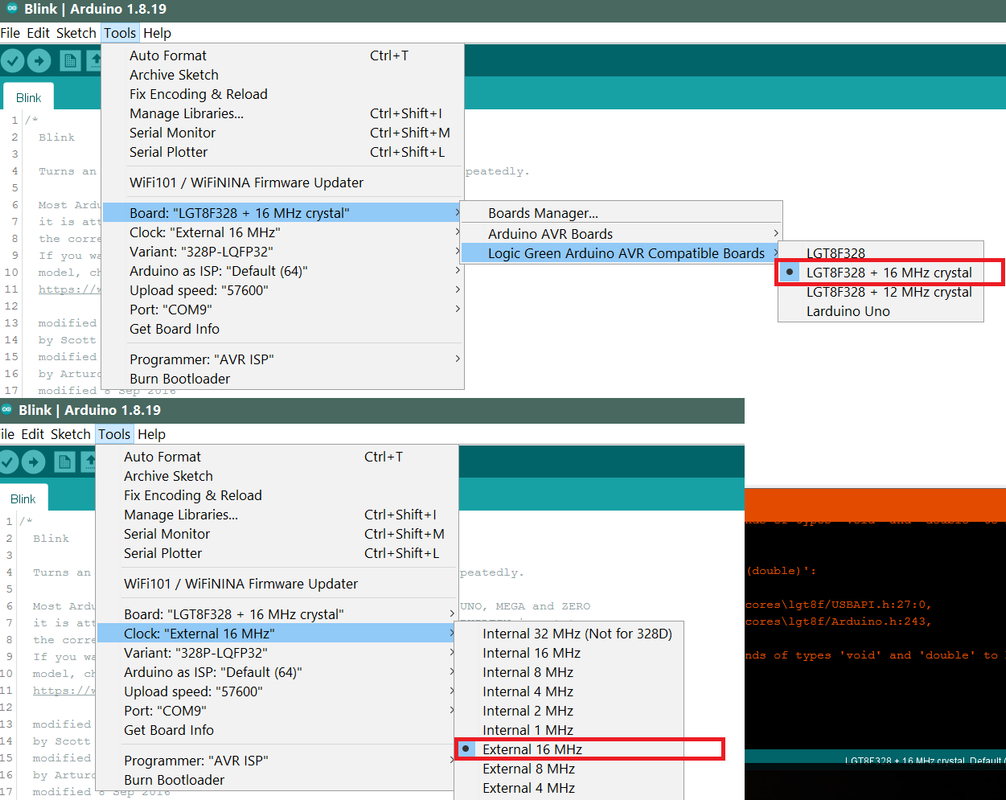Open Manage Libraries in top Tools menu

tap(283, 114)
